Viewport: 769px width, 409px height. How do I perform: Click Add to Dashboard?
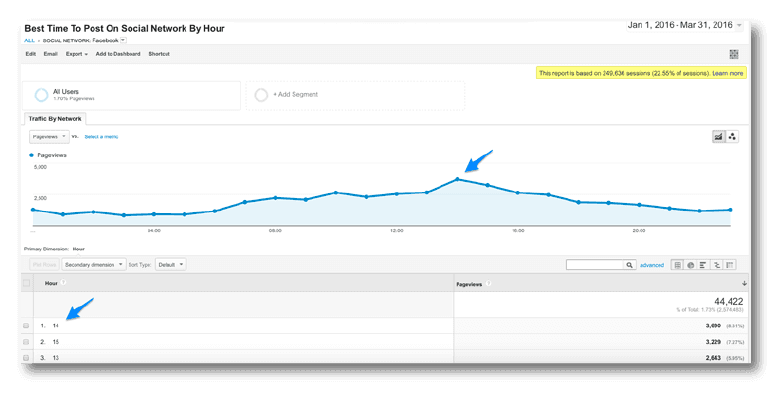point(118,54)
